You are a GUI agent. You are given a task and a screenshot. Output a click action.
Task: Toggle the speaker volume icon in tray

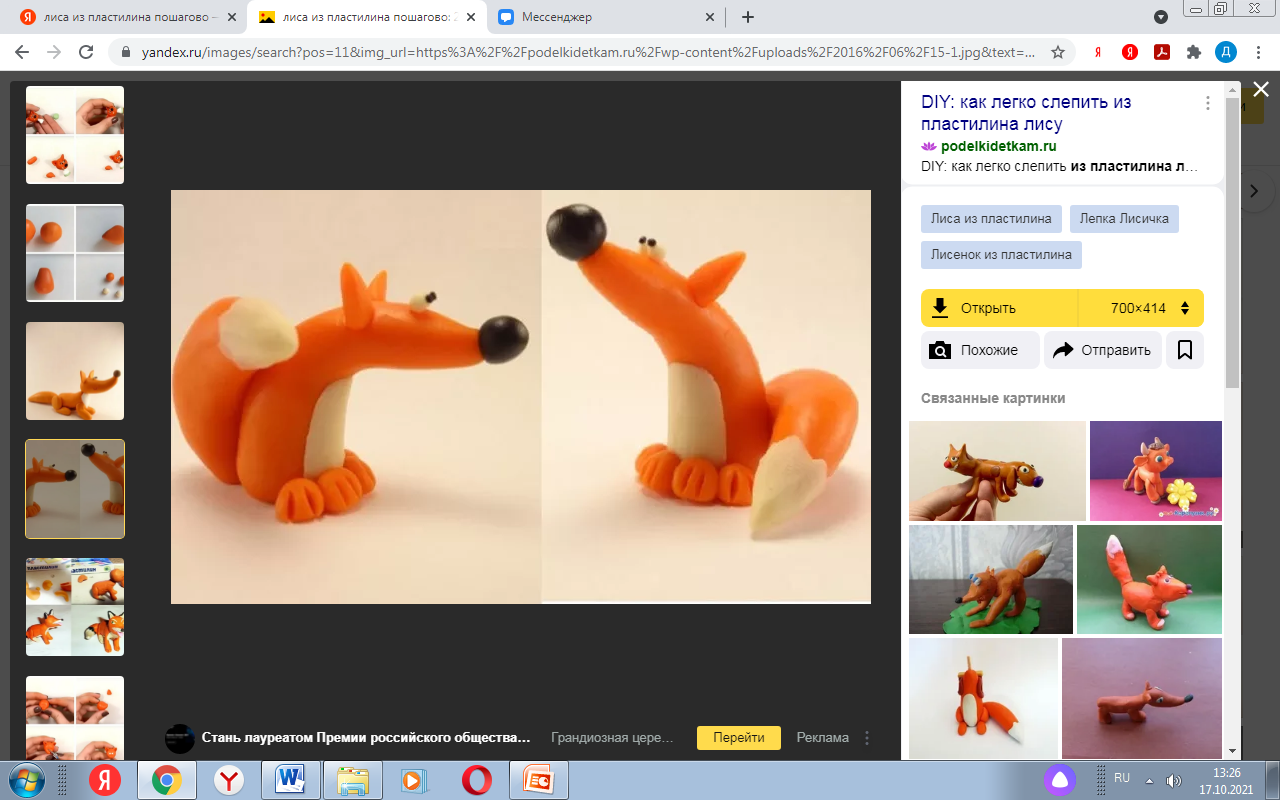point(1173,780)
